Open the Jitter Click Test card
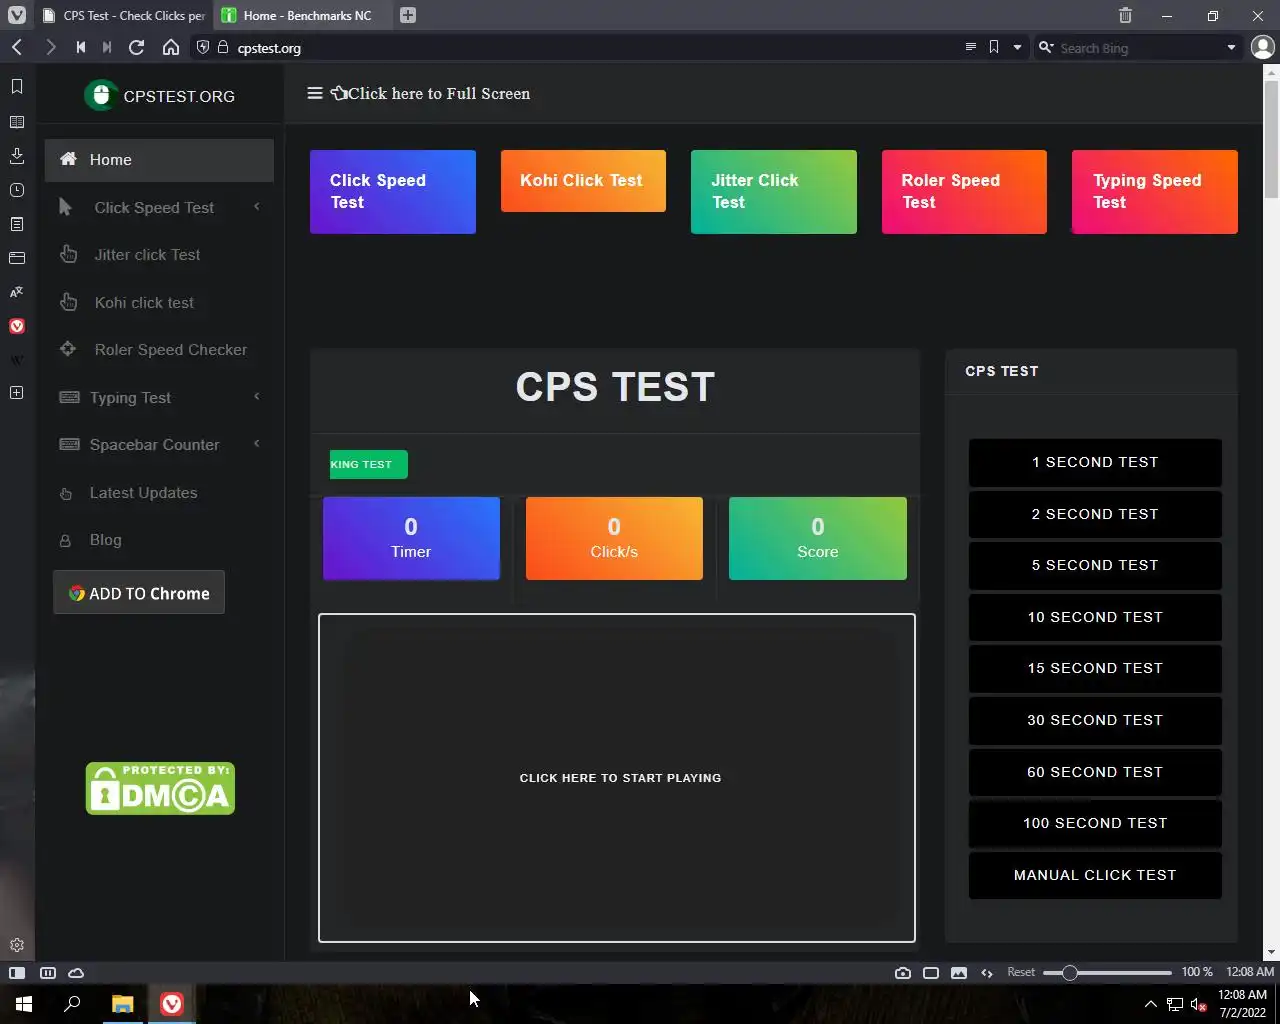Viewport: 1280px width, 1024px height. point(774,192)
